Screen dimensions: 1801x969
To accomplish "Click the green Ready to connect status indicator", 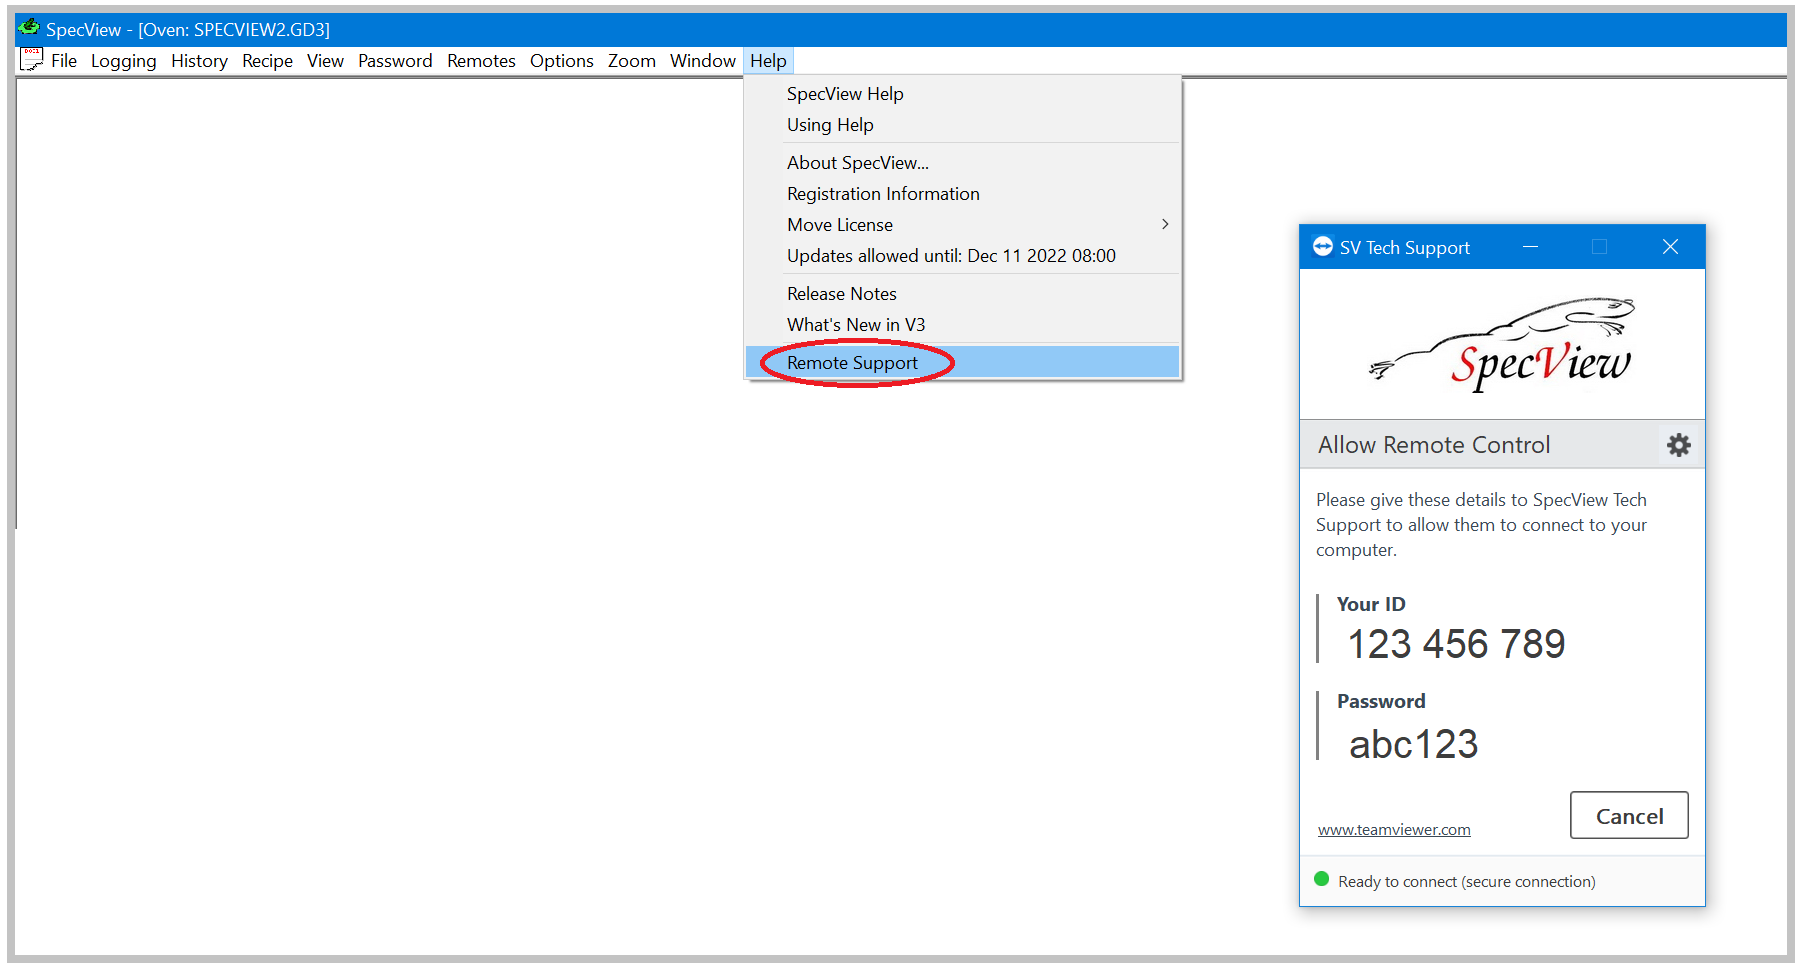I will [x=1321, y=880].
